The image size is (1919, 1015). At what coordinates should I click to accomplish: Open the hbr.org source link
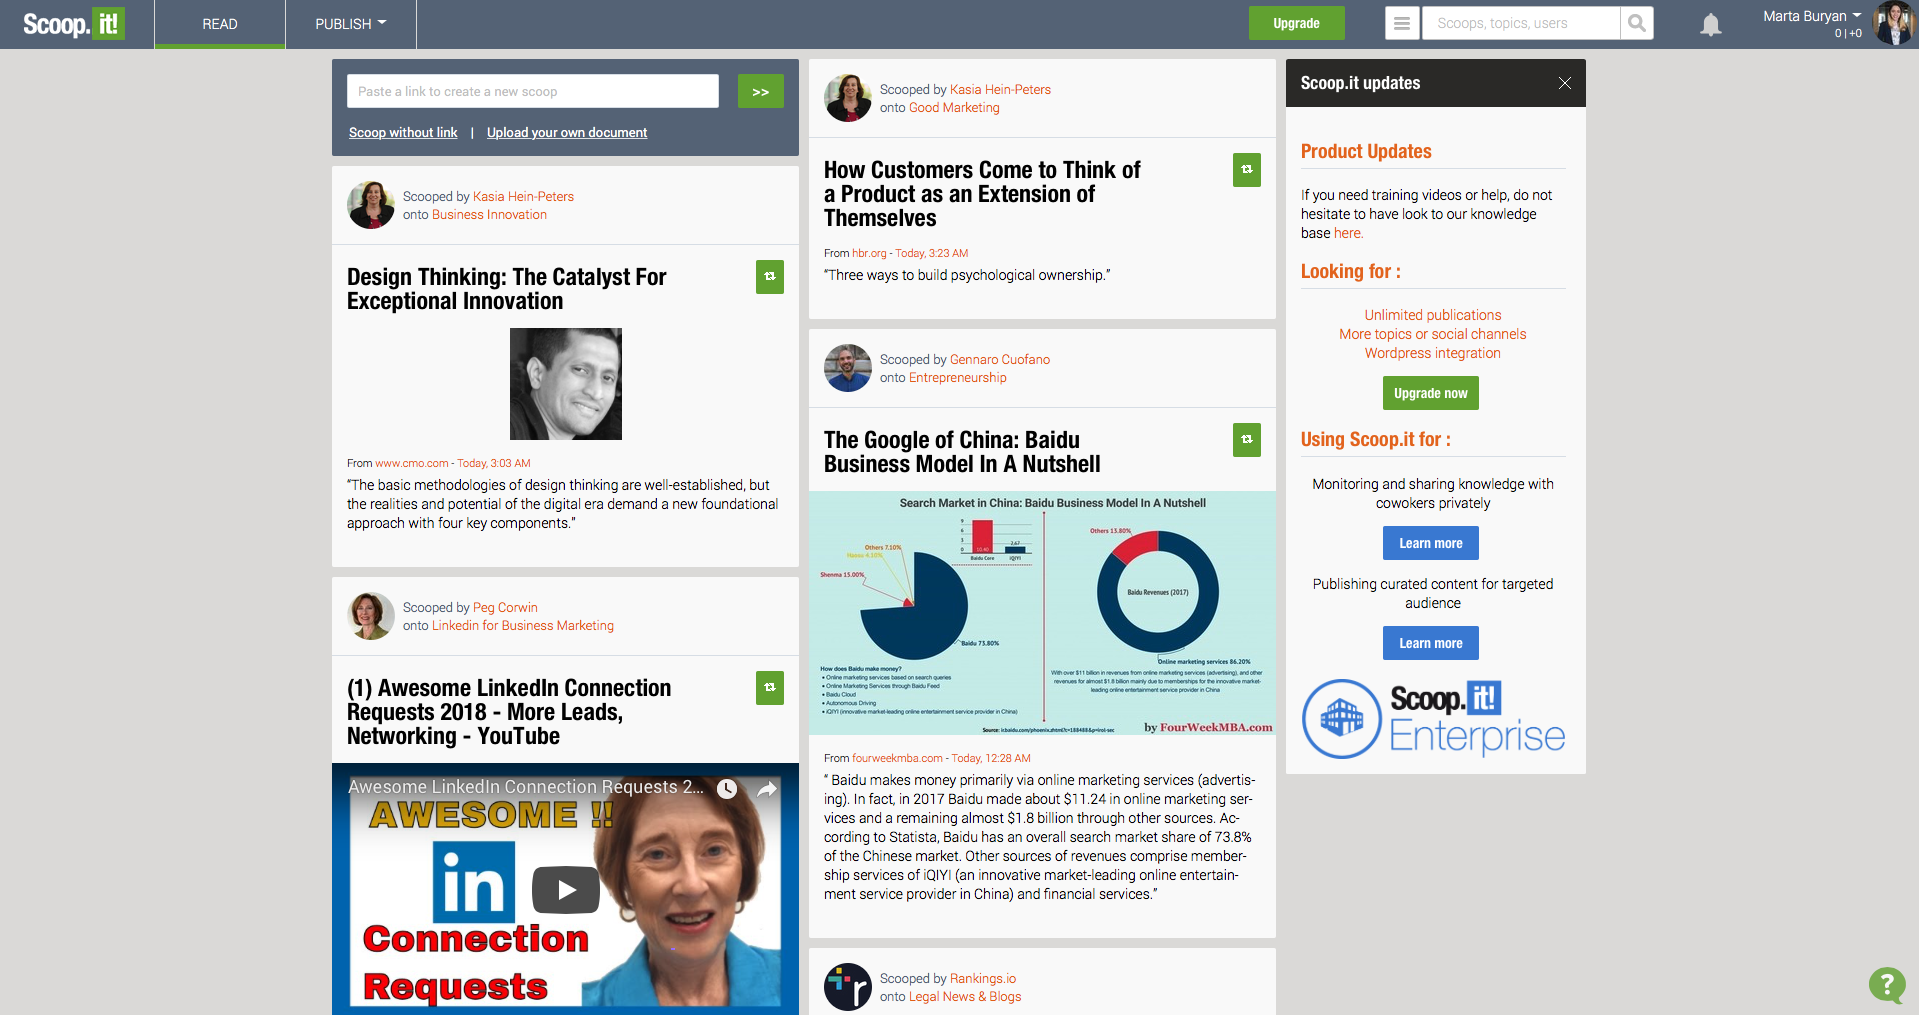coord(869,253)
